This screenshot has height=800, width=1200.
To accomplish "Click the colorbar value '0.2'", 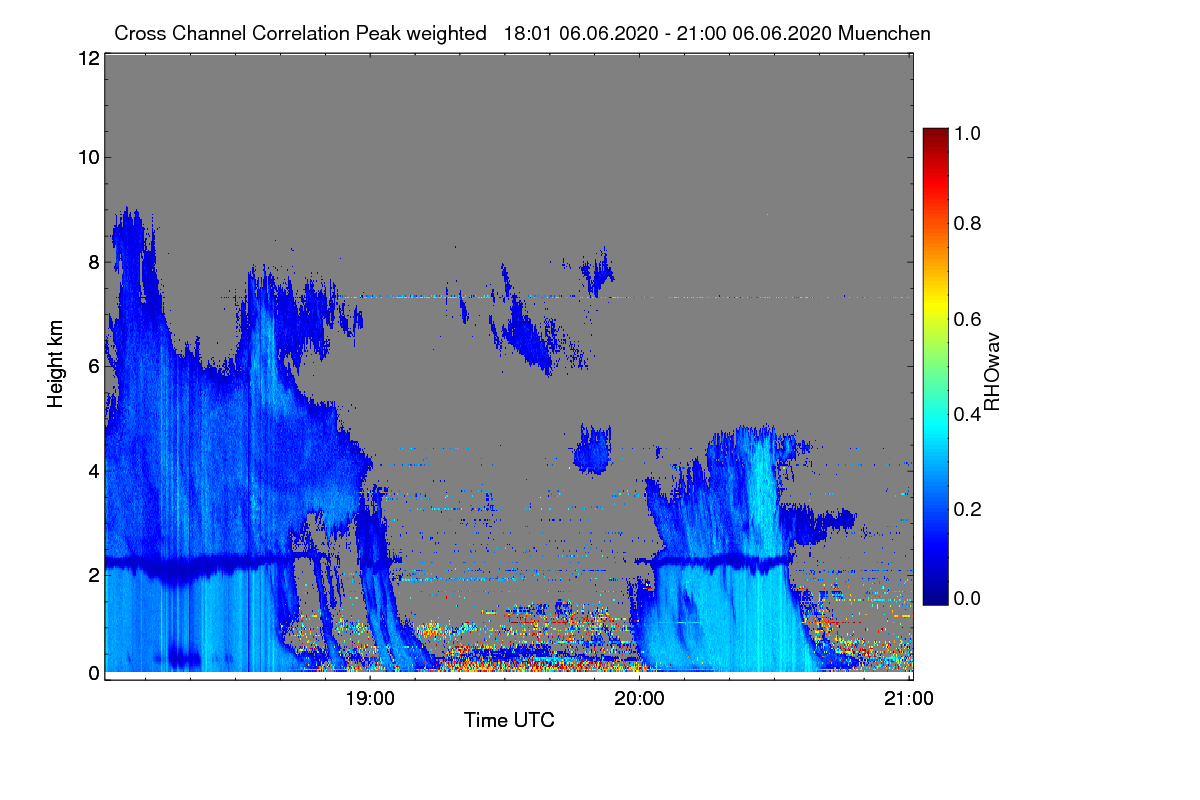I will [966, 508].
